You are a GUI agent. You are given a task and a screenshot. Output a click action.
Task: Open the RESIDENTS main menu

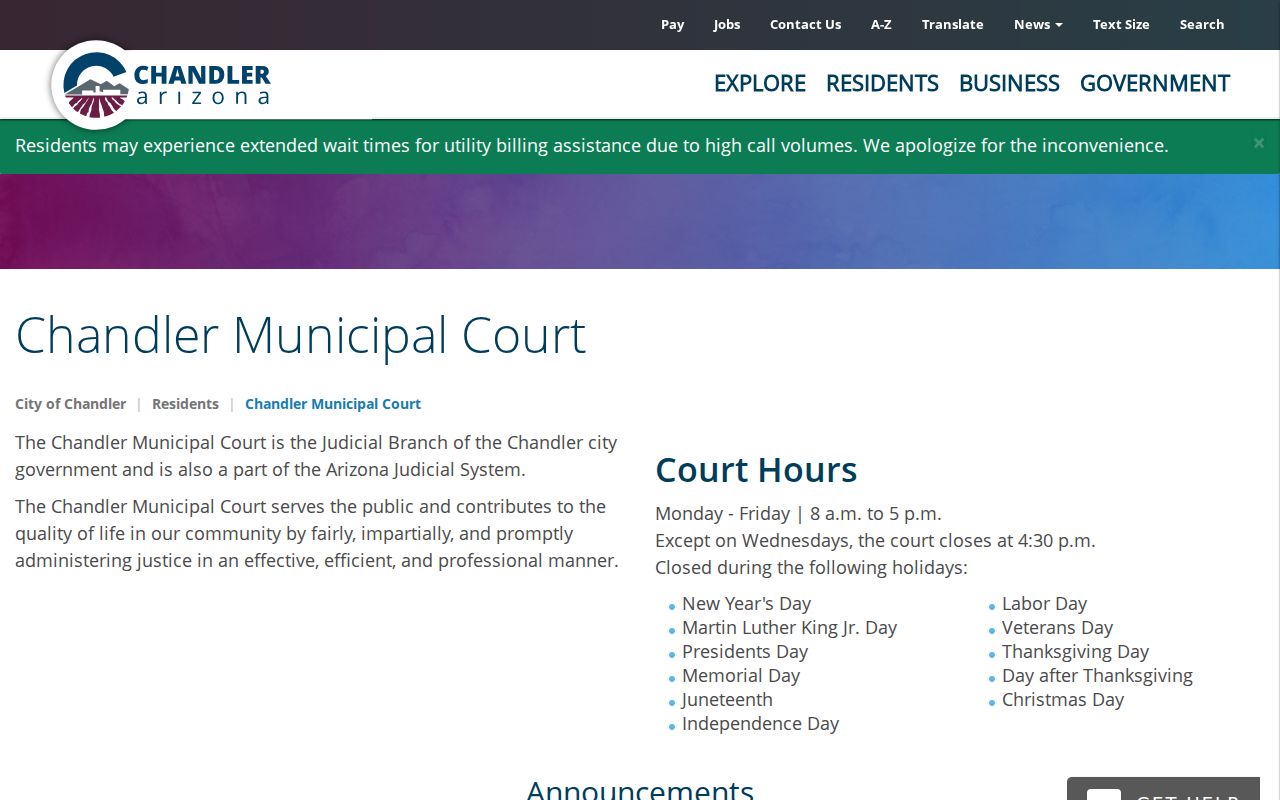click(882, 83)
